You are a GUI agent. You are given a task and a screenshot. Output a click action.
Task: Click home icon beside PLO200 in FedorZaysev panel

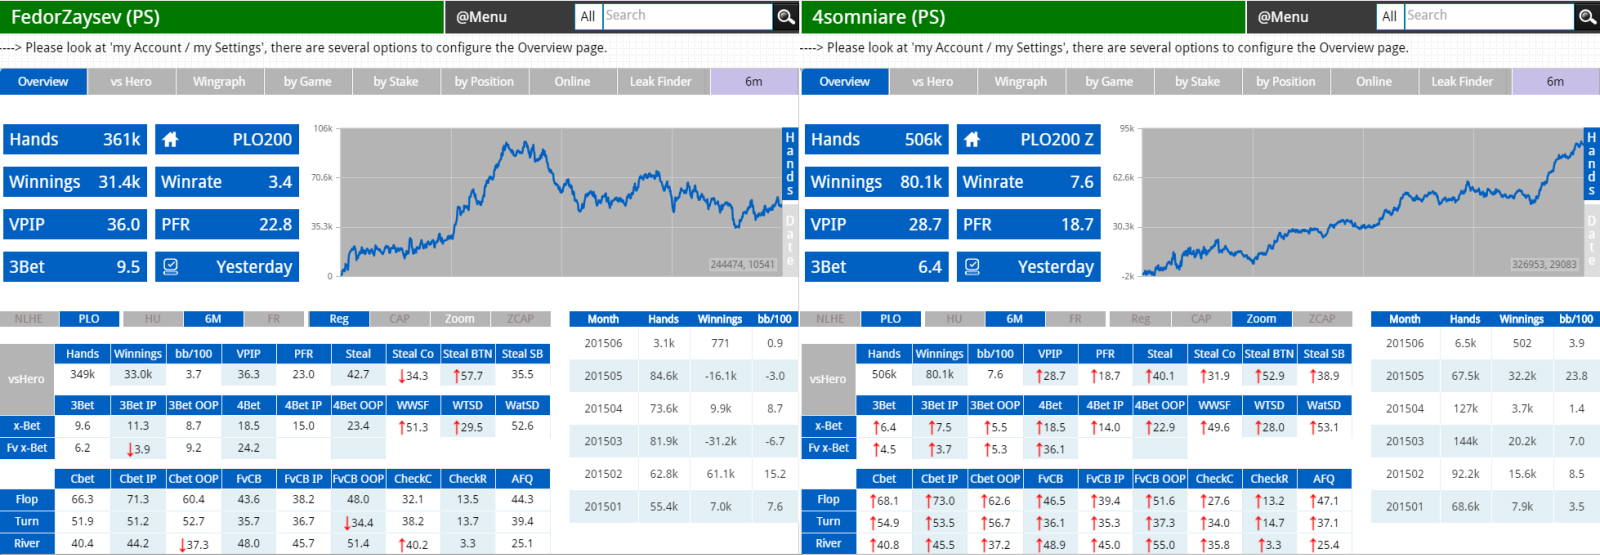[170, 140]
